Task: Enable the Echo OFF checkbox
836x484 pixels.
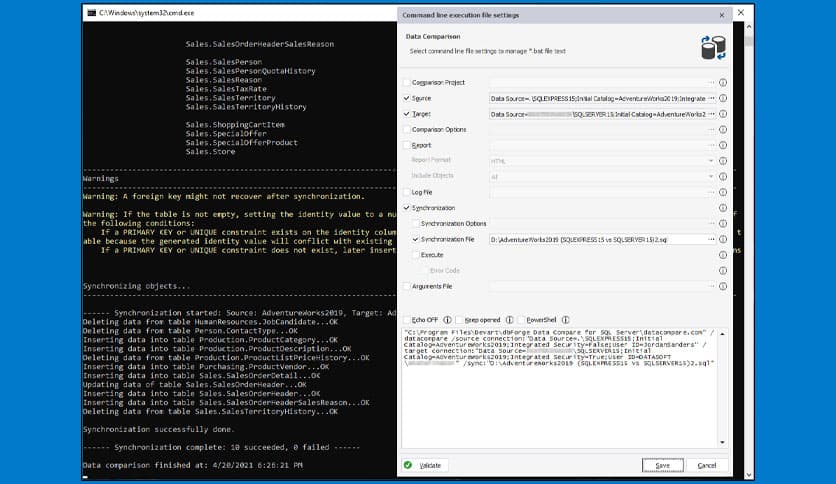Action: 407,320
